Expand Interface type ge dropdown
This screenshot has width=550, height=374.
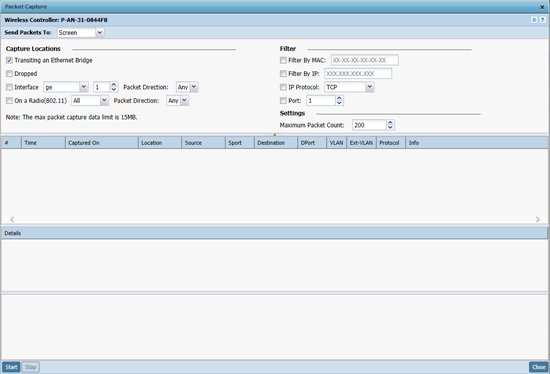84,87
